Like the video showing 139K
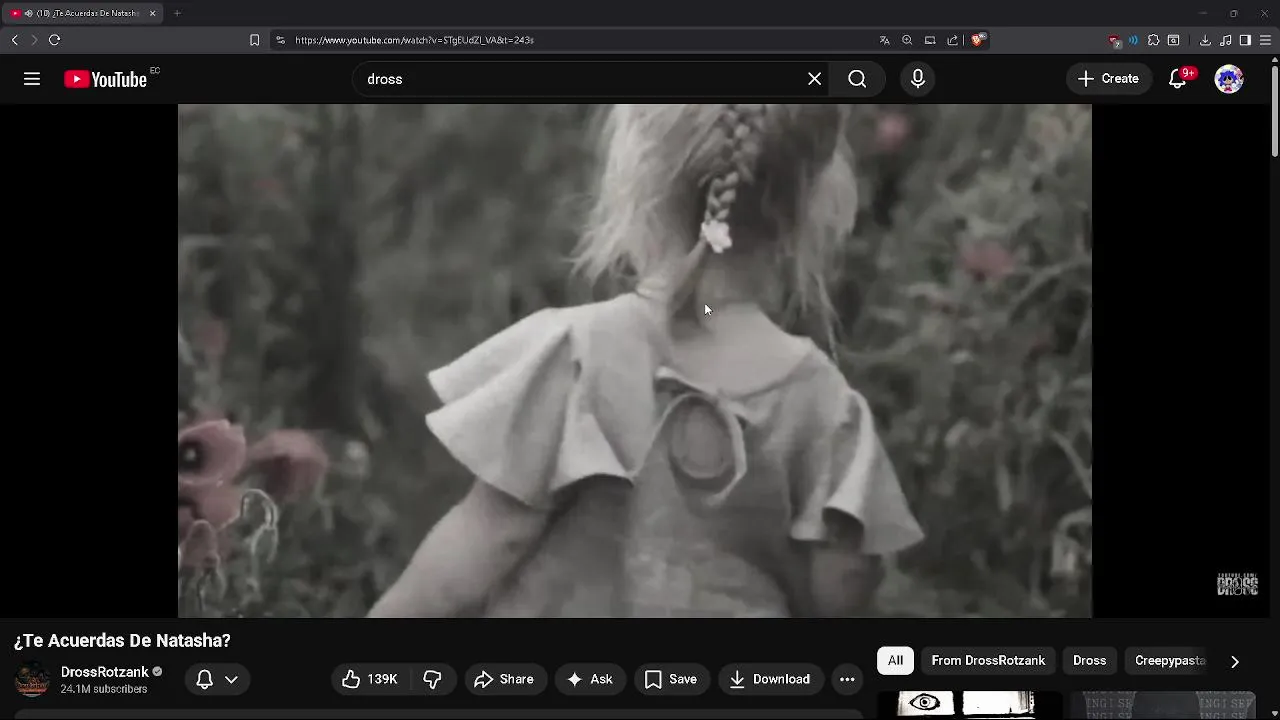This screenshot has height=720, width=1280. point(370,679)
